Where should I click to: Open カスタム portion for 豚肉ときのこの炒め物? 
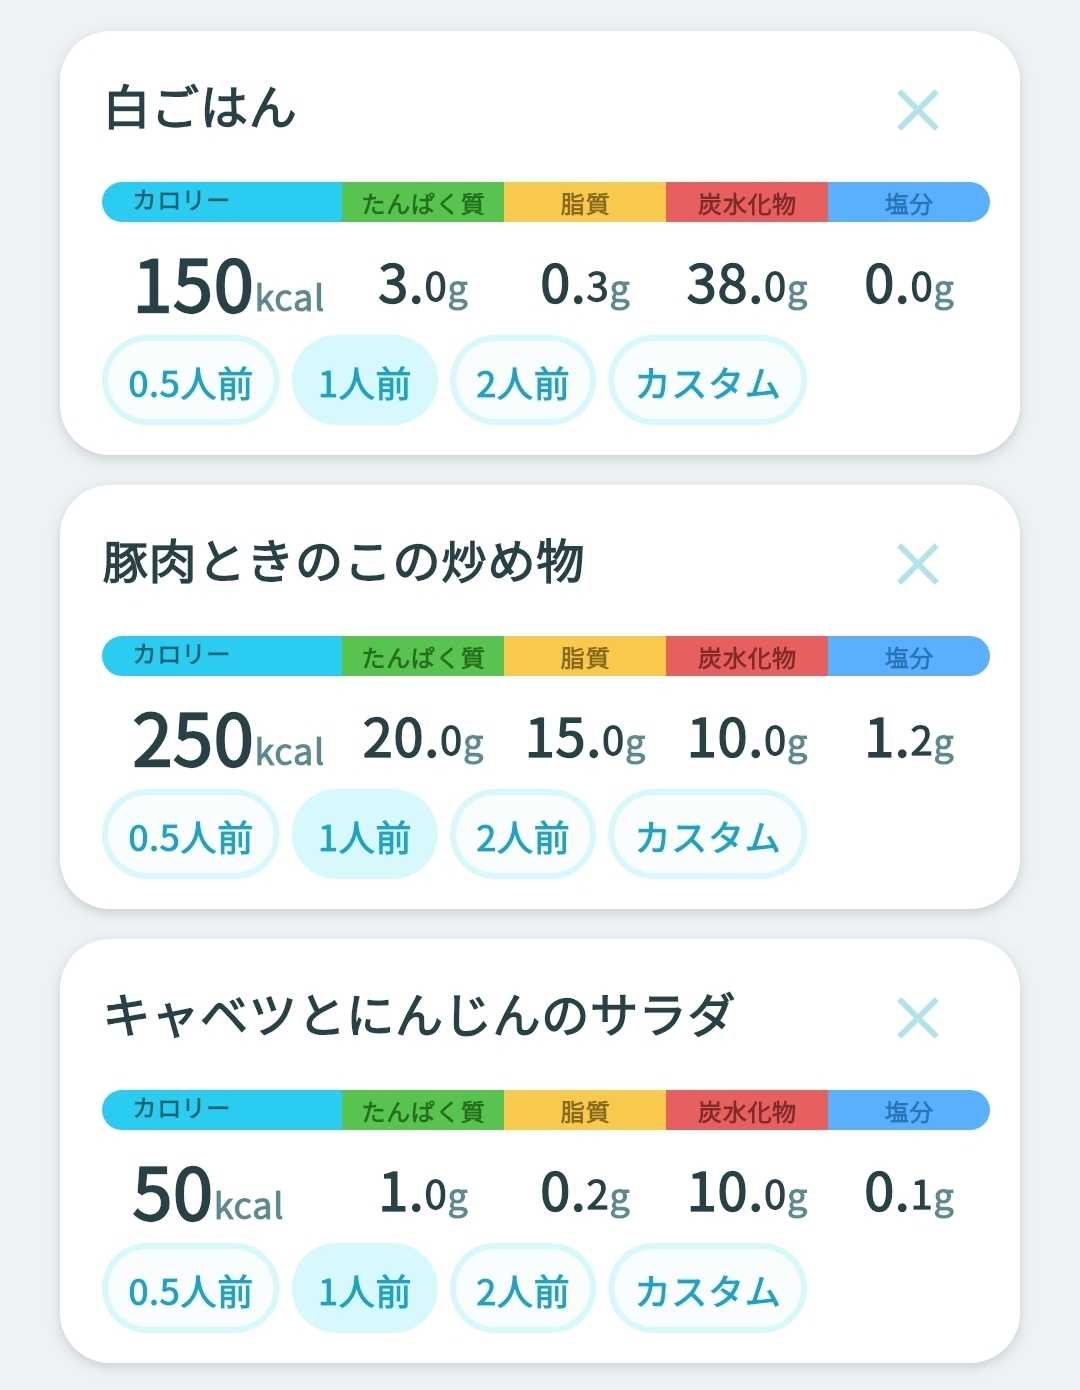tap(707, 835)
